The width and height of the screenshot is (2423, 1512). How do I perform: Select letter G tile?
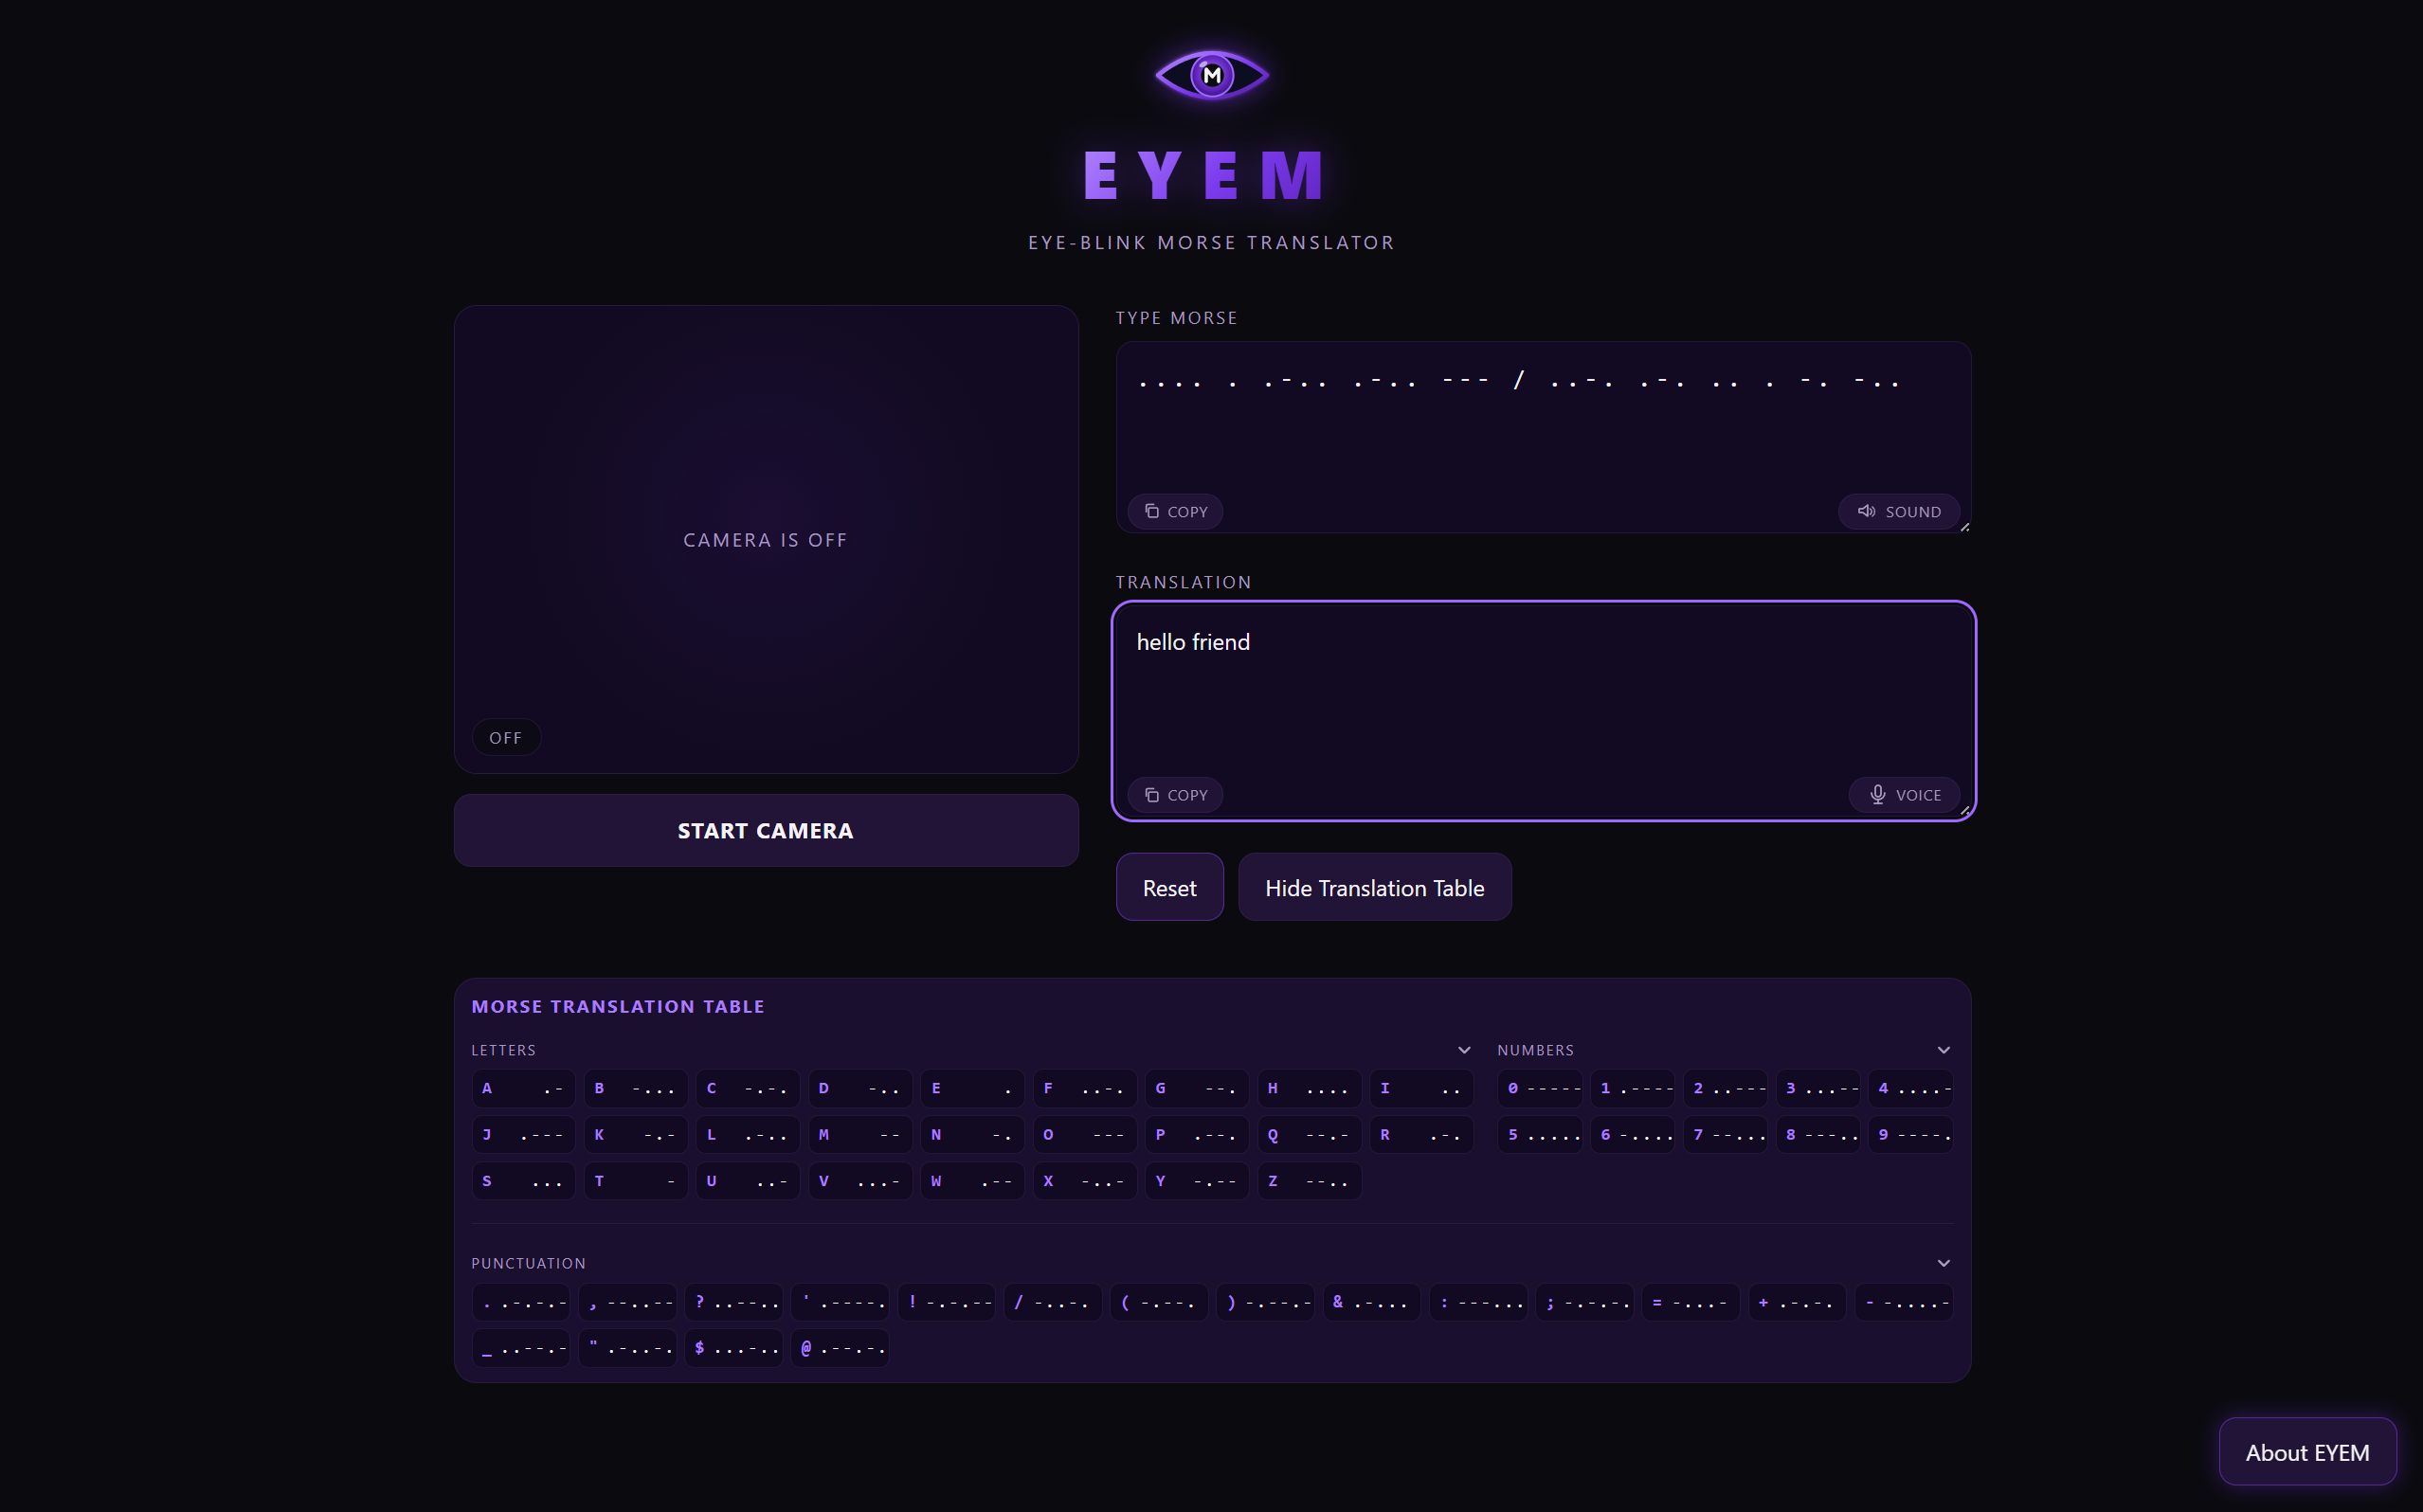coord(1196,1088)
